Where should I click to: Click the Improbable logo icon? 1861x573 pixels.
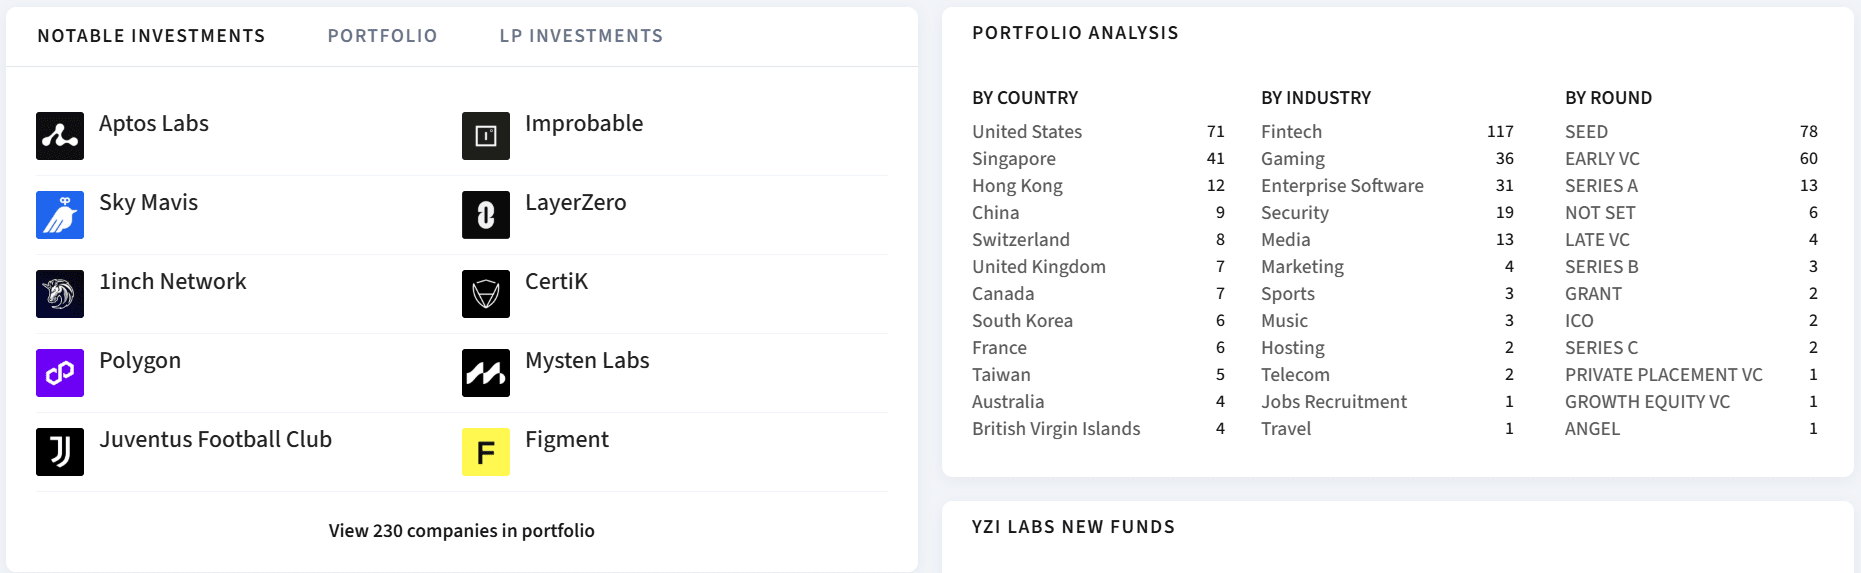pyautogui.click(x=486, y=136)
